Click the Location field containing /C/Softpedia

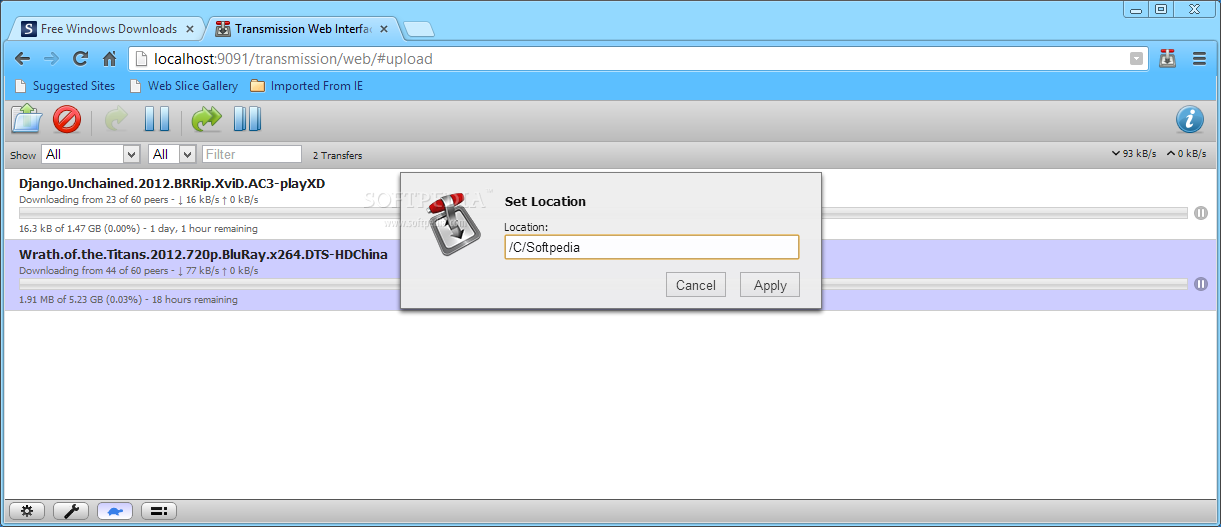pyautogui.click(x=652, y=247)
